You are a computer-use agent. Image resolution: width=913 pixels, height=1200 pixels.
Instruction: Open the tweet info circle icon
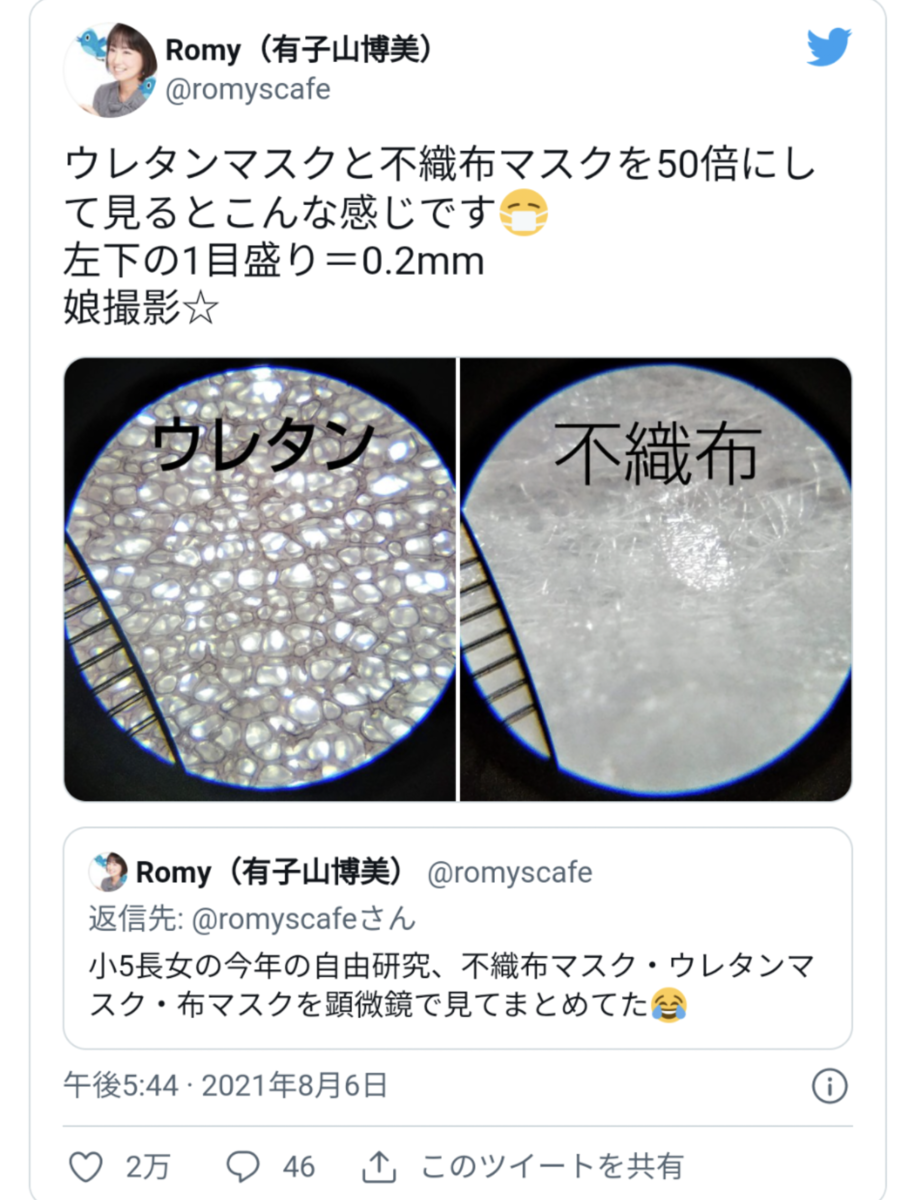[x=829, y=1085]
